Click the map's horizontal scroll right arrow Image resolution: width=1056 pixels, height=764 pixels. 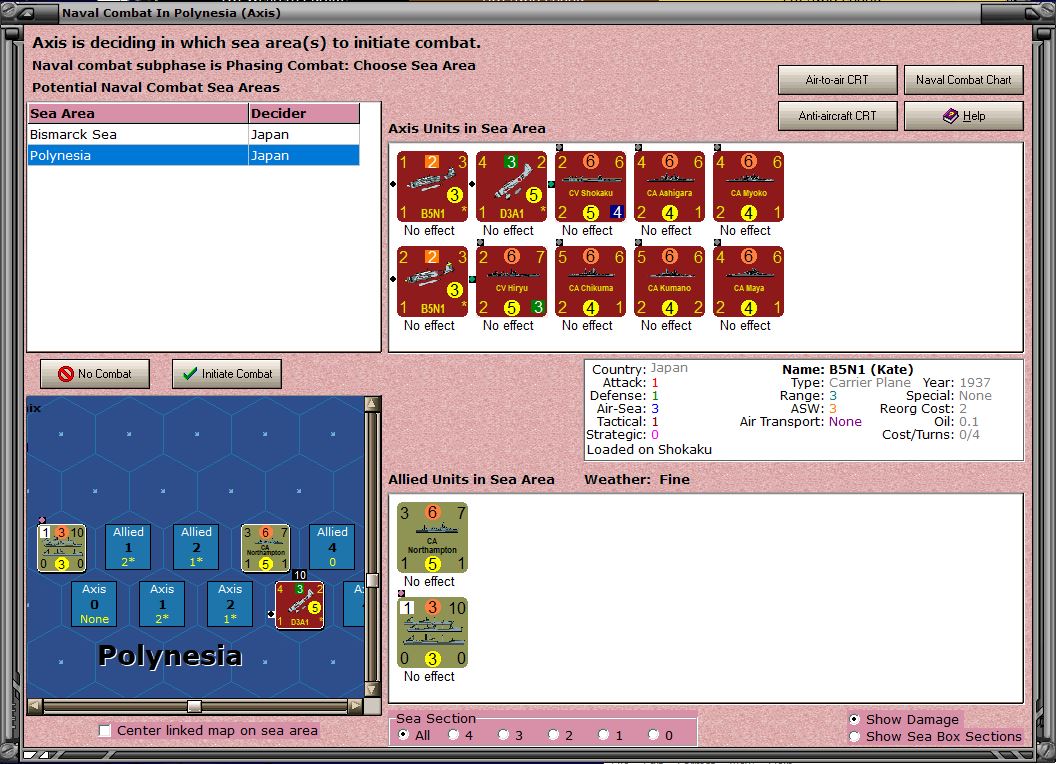pyautogui.click(x=355, y=706)
